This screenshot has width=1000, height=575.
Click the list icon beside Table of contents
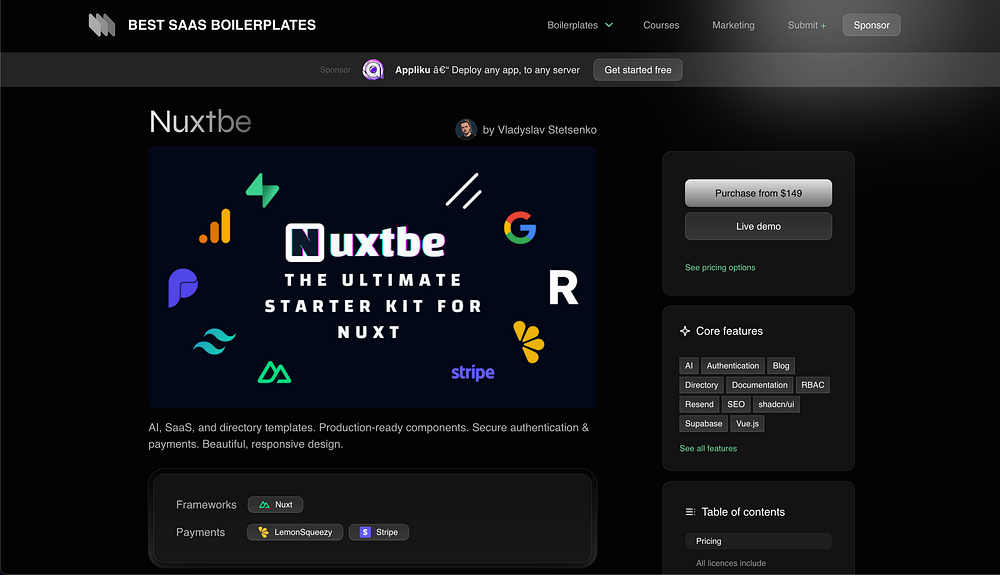[690, 512]
